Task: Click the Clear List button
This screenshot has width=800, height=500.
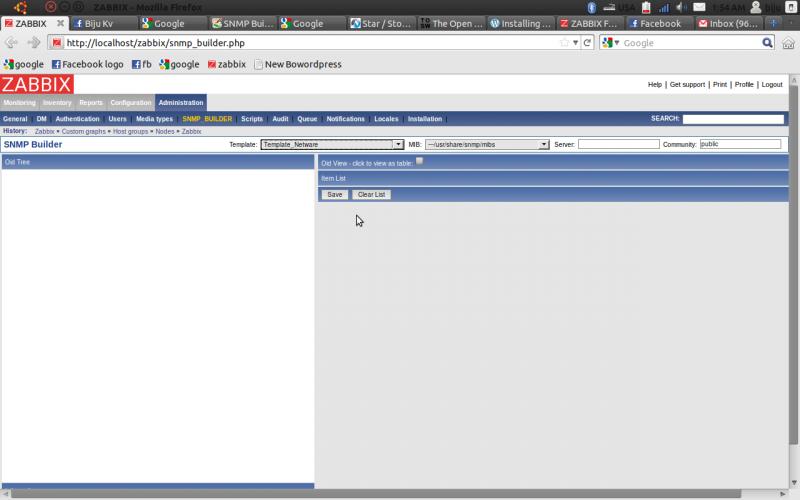Action: pyautogui.click(x=371, y=194)
